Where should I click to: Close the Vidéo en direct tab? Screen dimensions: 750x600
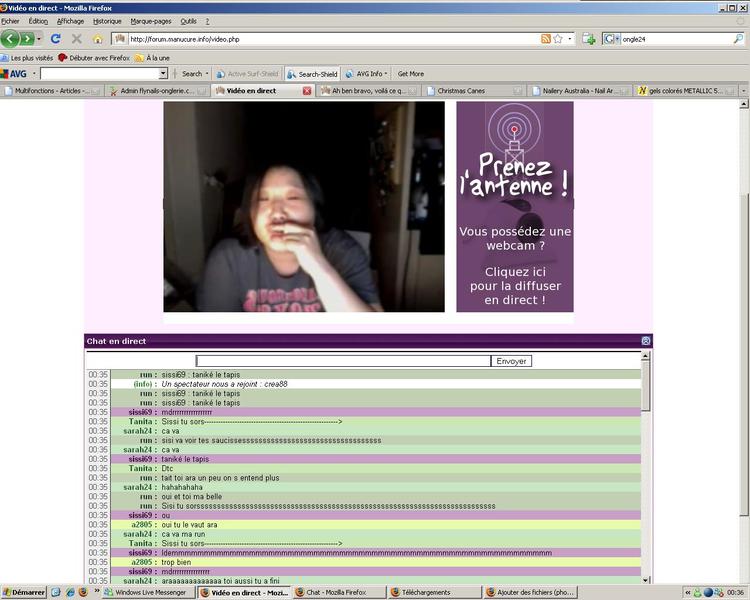point(307,91)
